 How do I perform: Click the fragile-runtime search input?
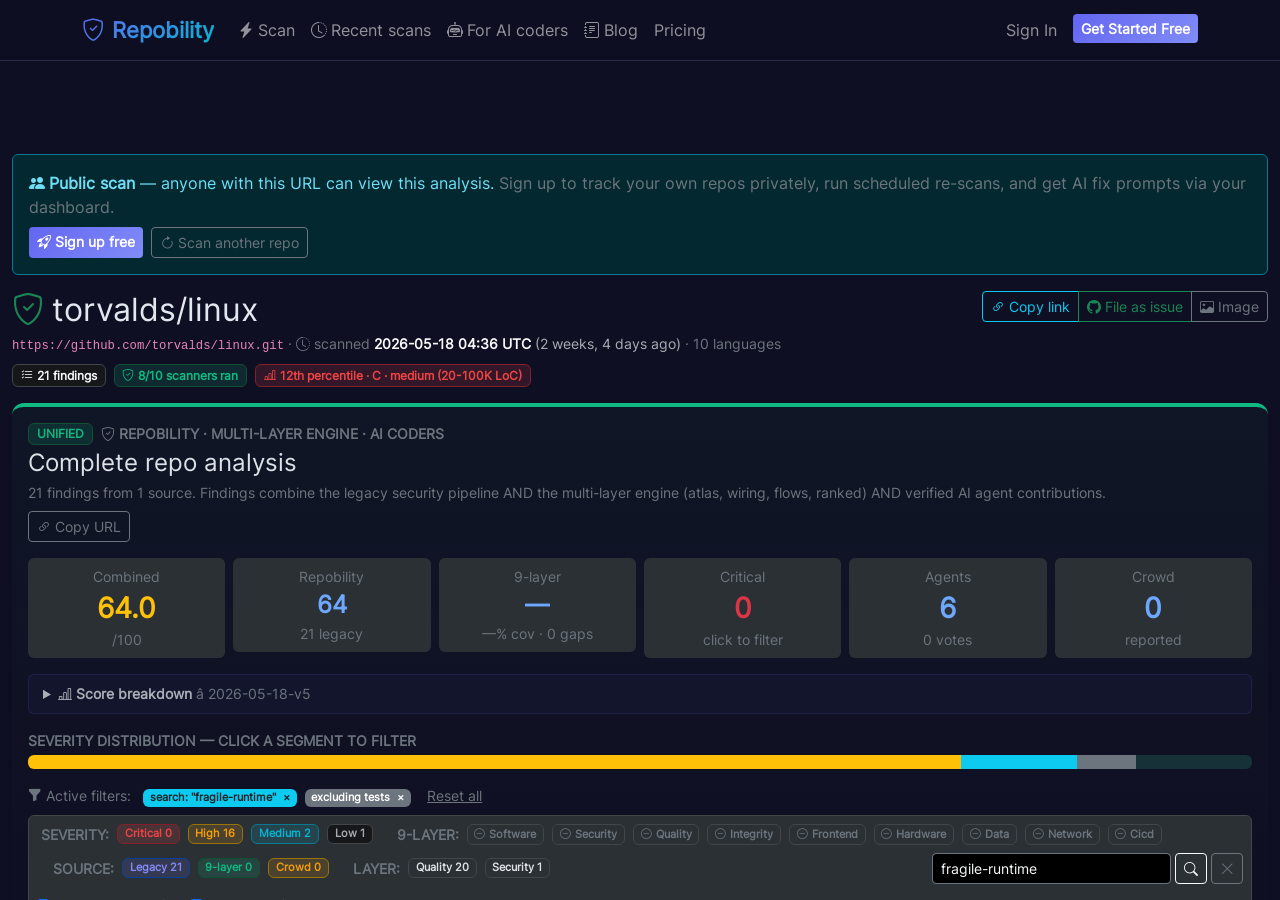1051,869
